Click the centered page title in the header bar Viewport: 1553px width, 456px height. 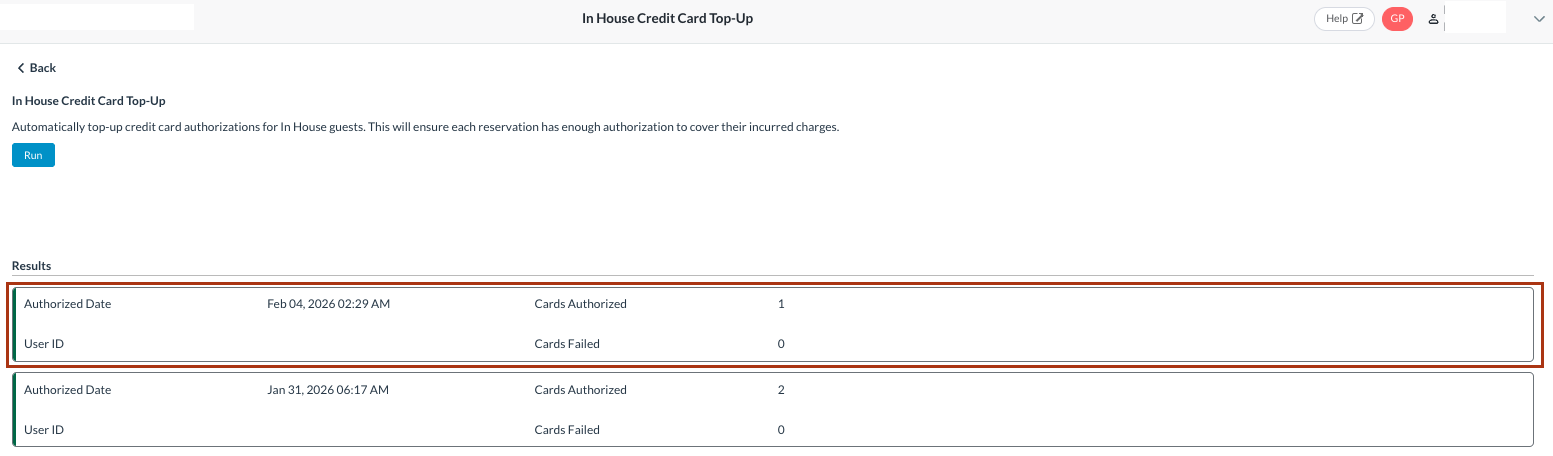pyautogui.click(x=667, y=18)
